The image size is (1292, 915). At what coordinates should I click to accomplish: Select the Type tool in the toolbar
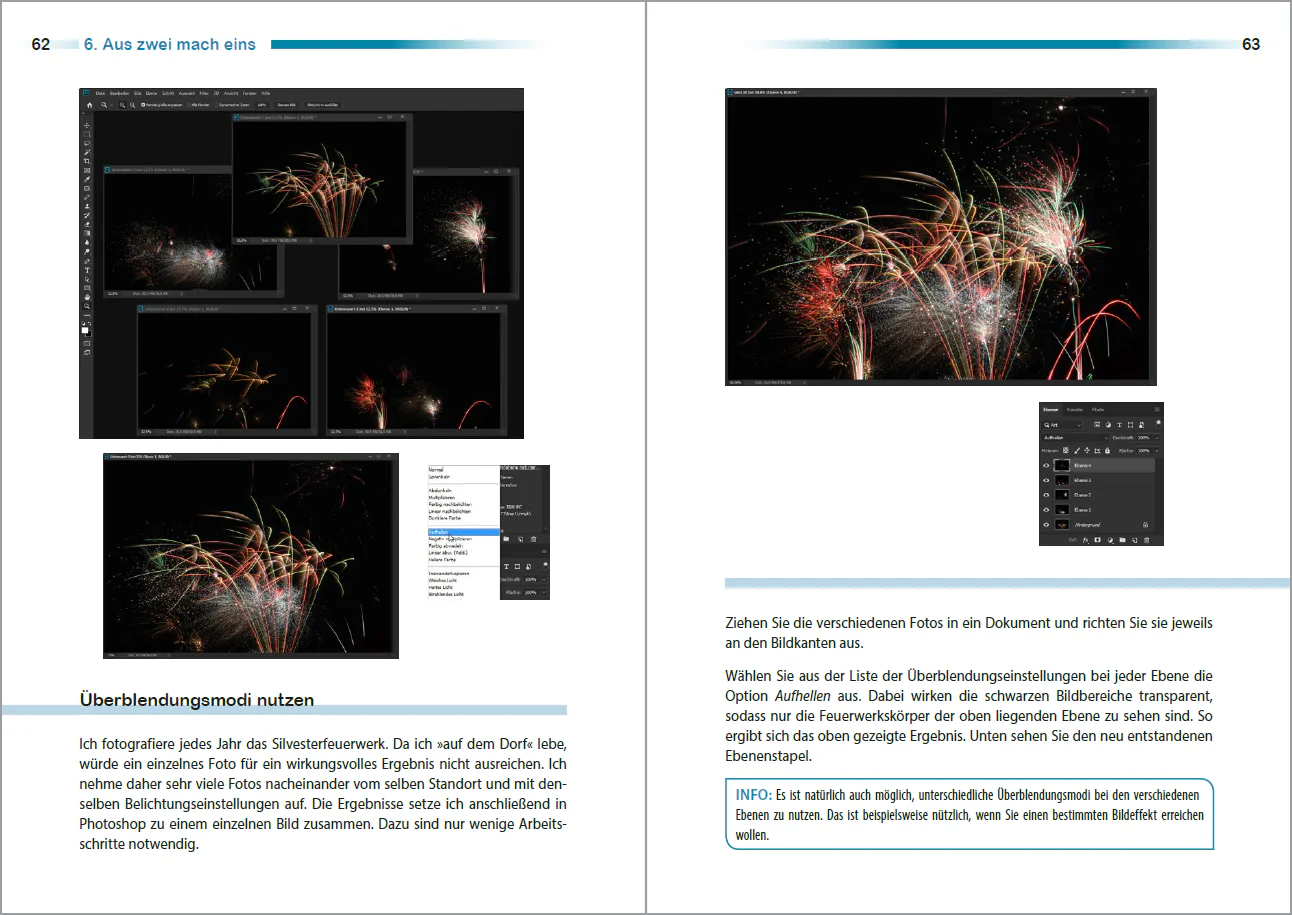[x=87, y=271]
